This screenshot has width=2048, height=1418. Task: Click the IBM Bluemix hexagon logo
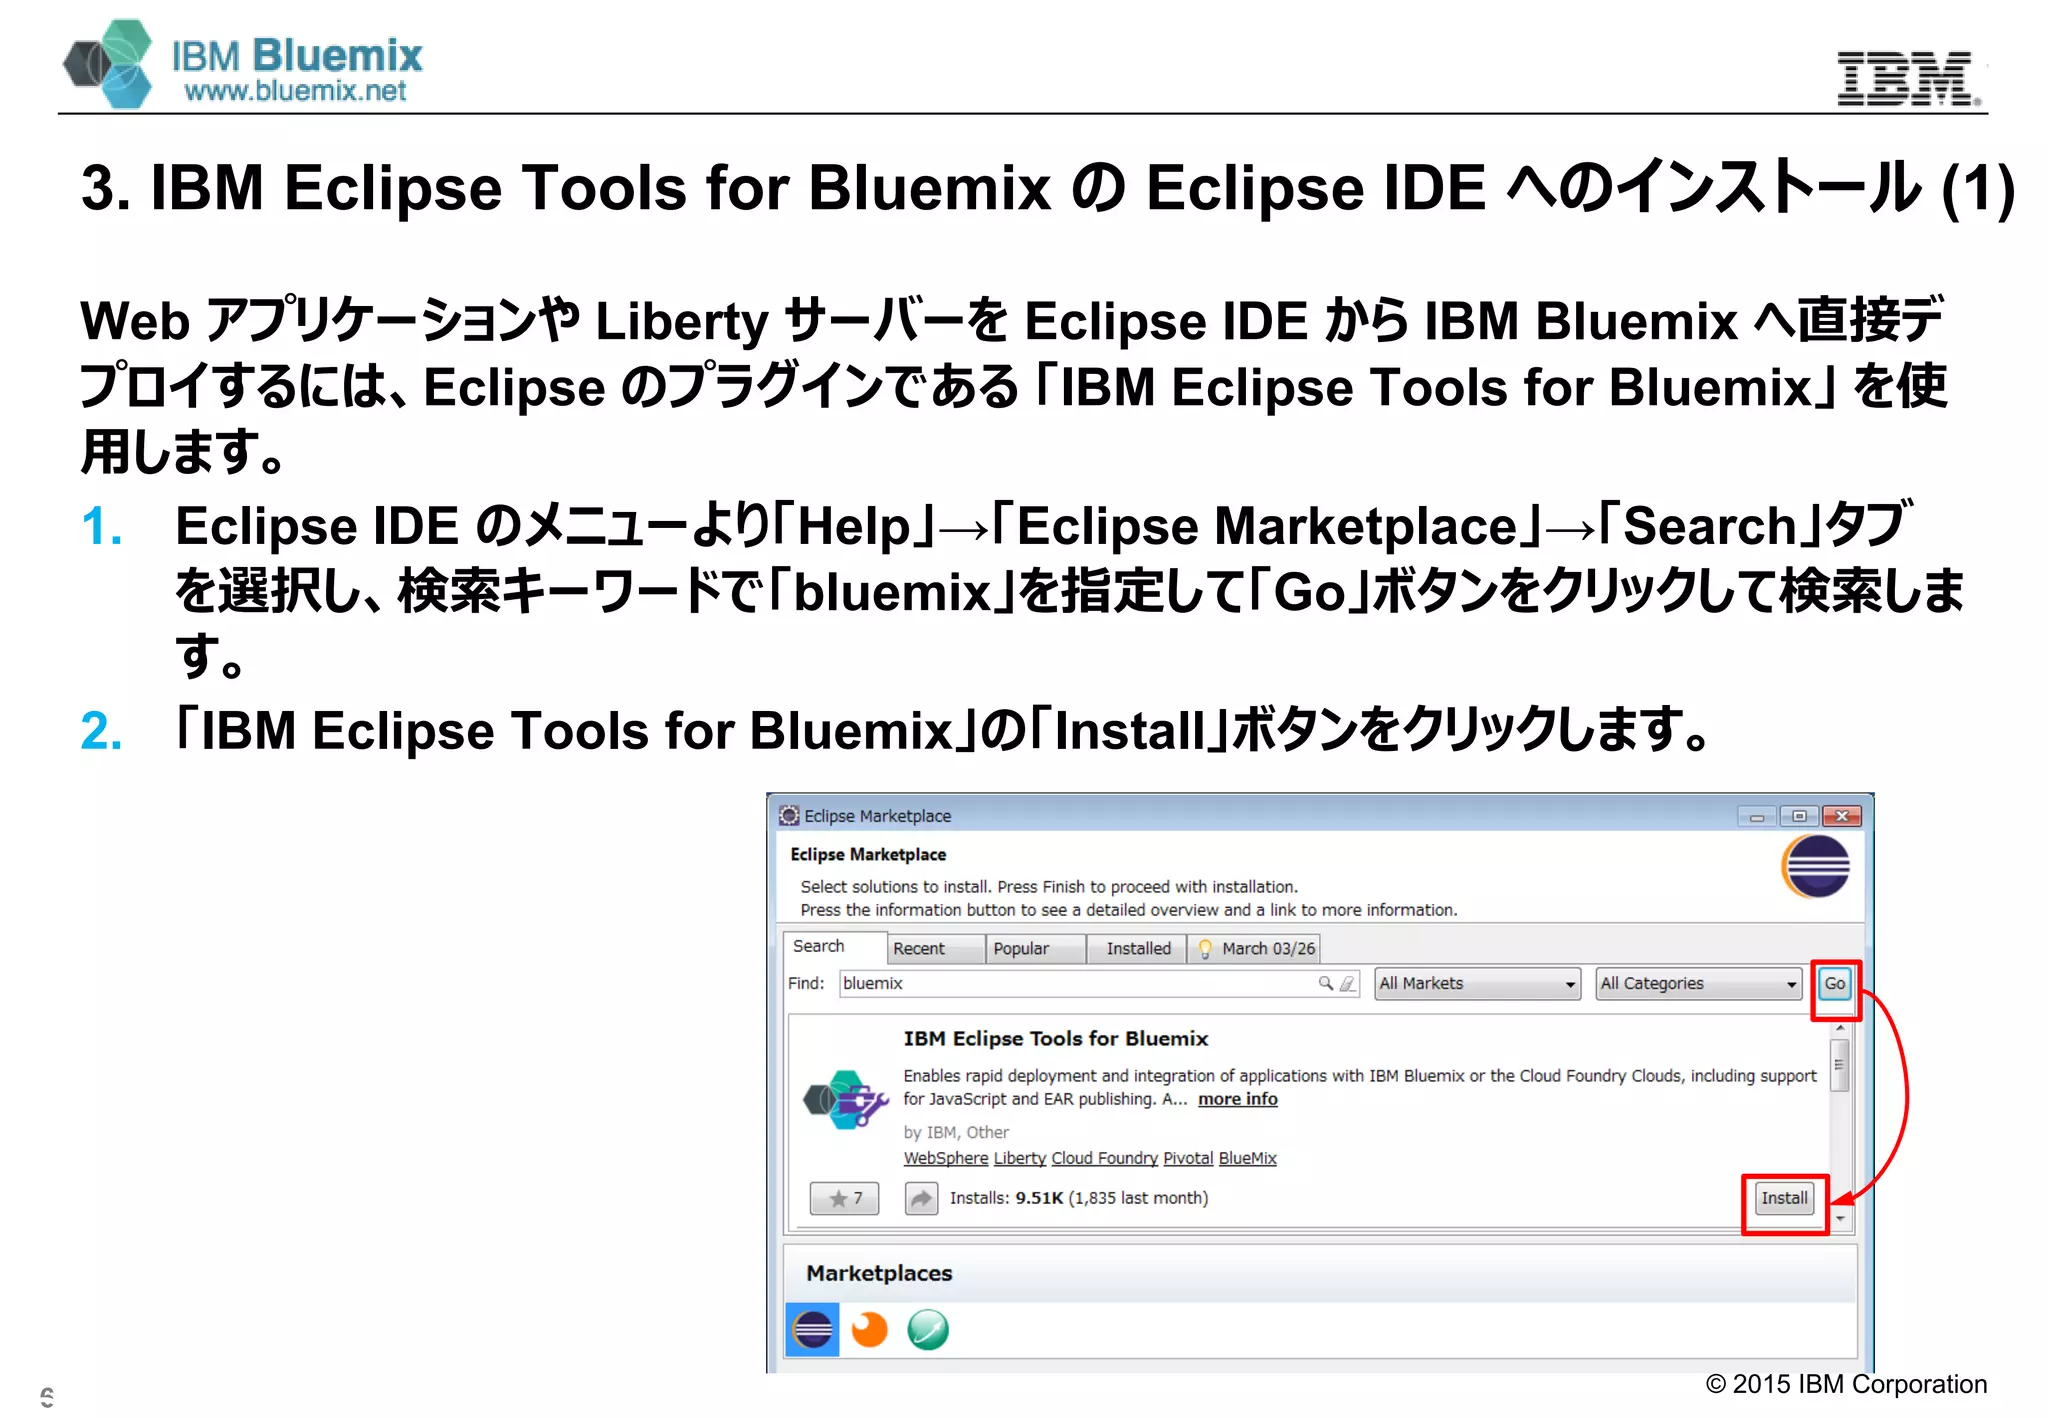[x=108, y=63]
